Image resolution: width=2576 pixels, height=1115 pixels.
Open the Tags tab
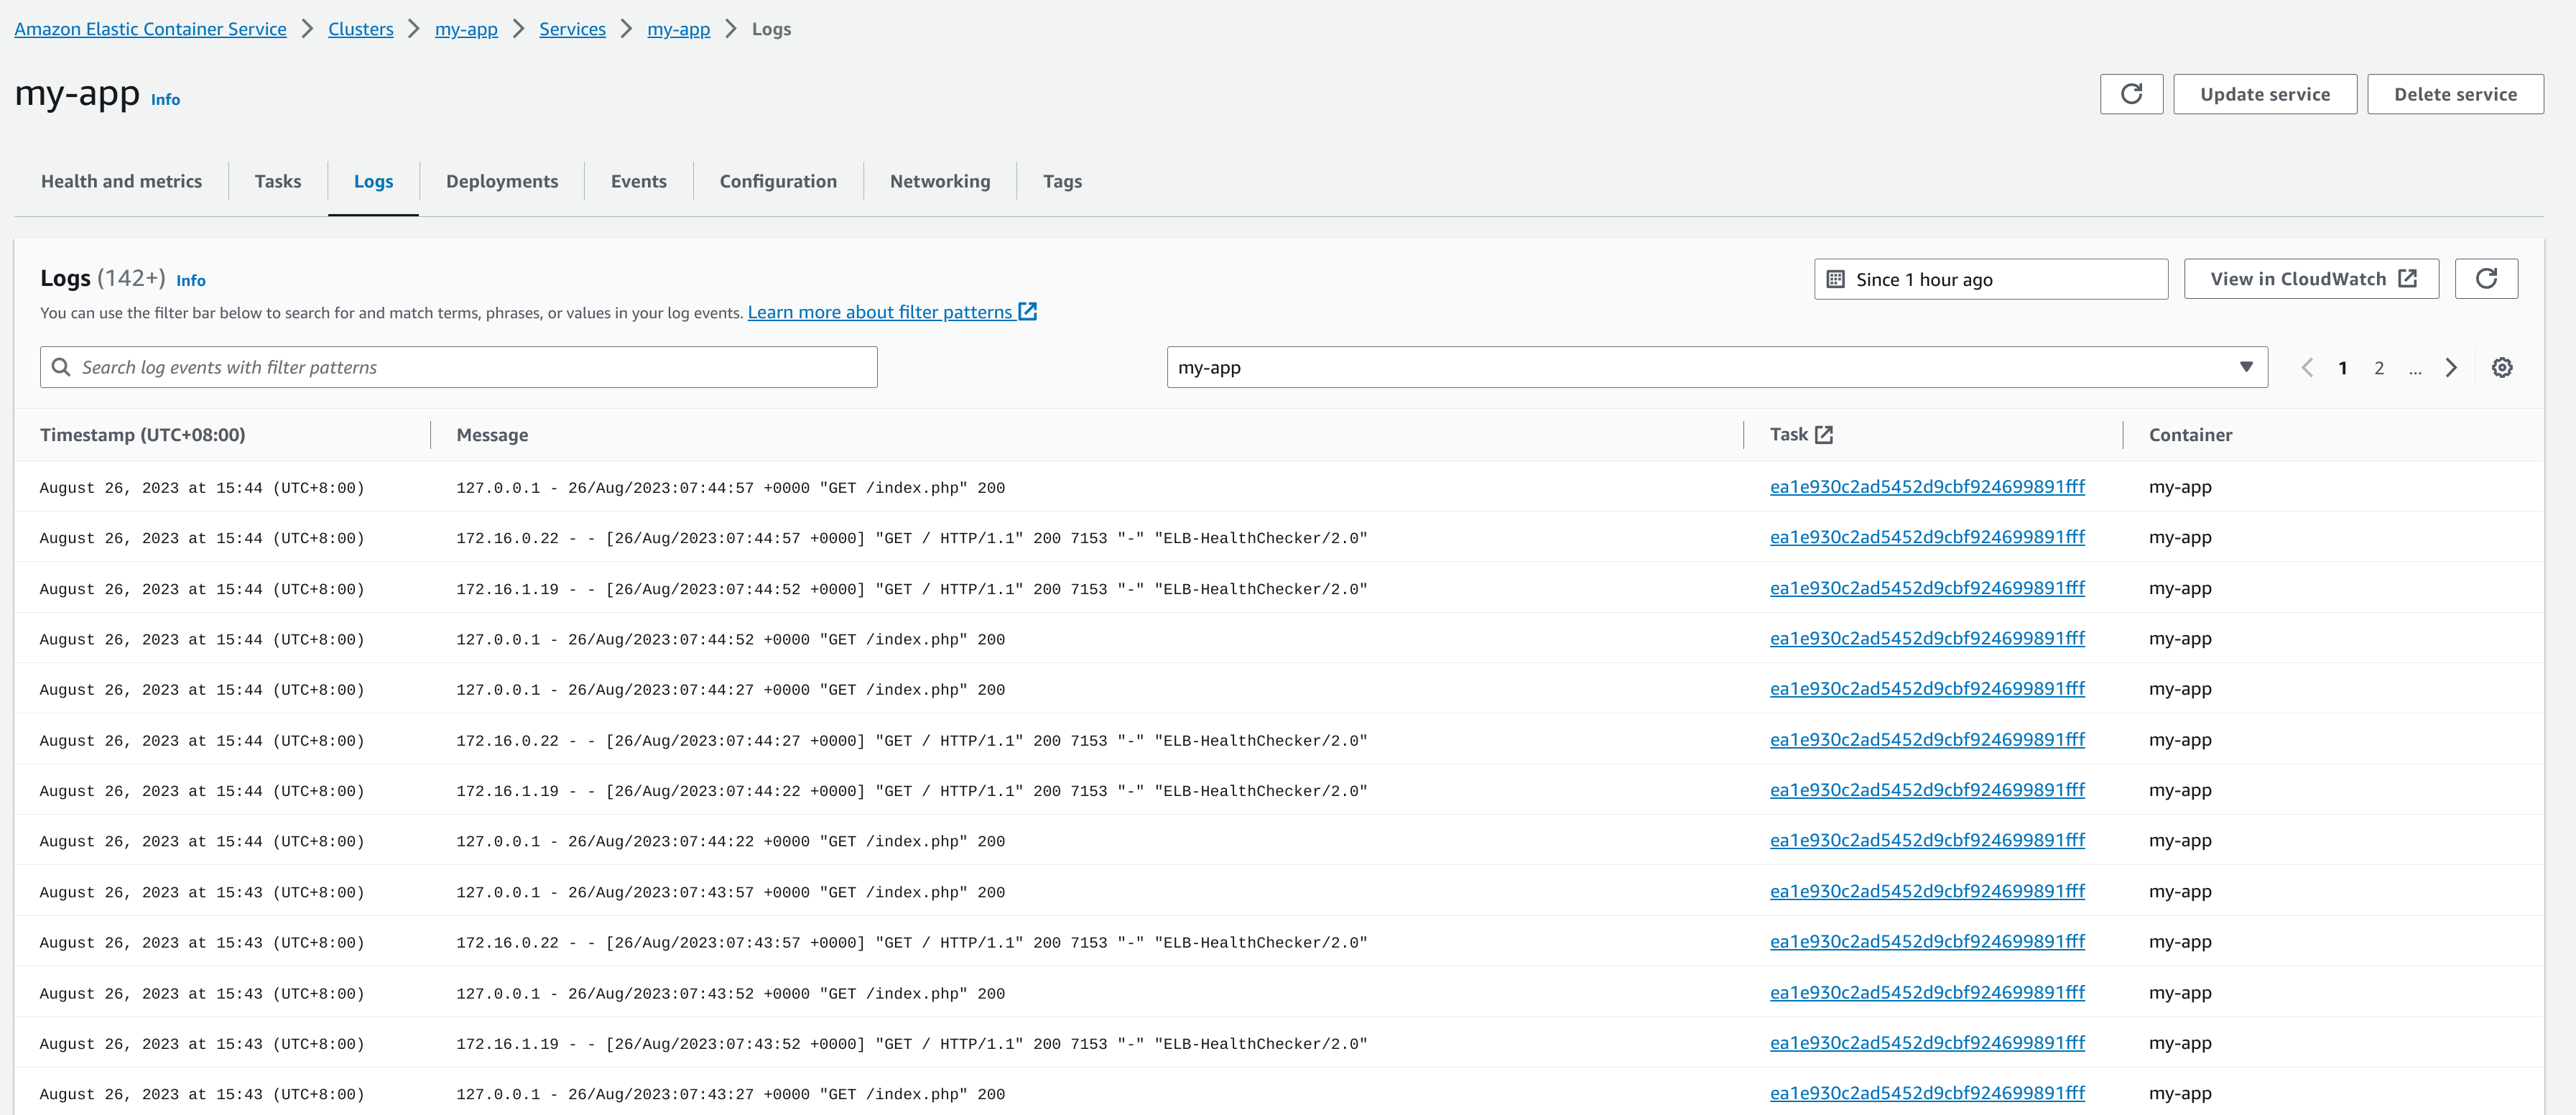point(1062,181)
